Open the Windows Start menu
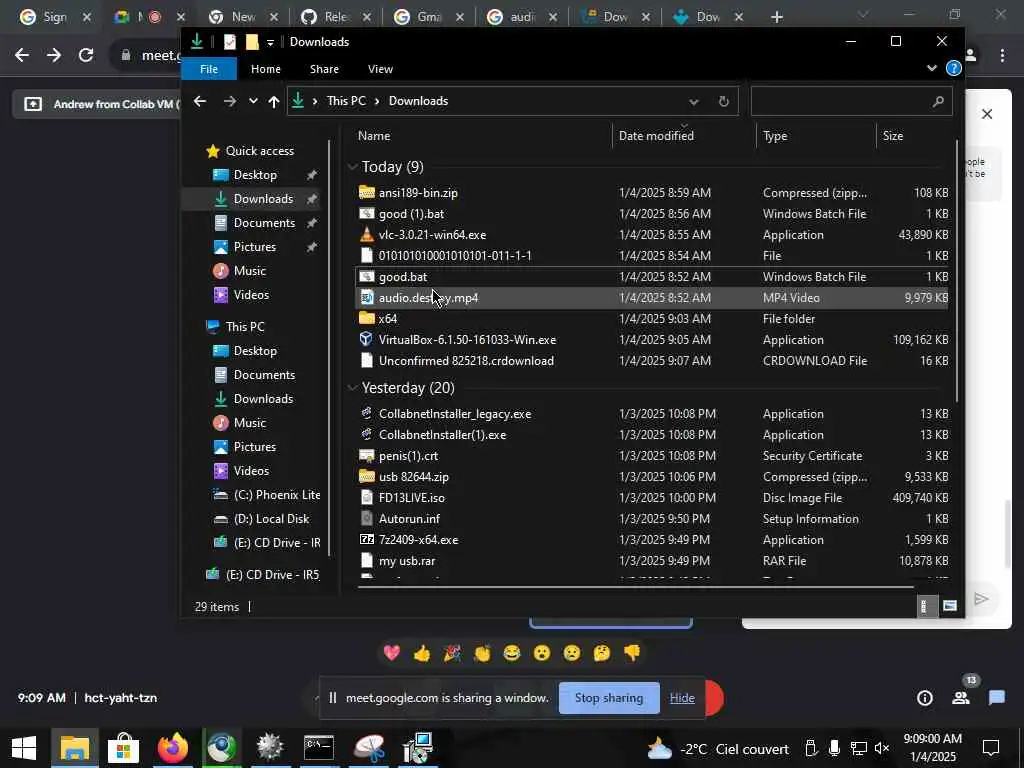Screen dimensions: 1024x768 coord(24,748)
